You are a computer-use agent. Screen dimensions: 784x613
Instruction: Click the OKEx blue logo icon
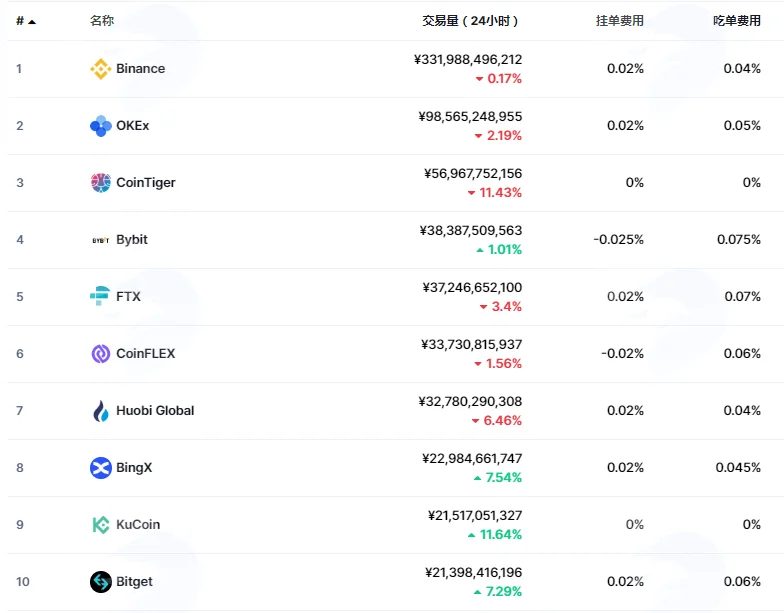coord(100,126)
